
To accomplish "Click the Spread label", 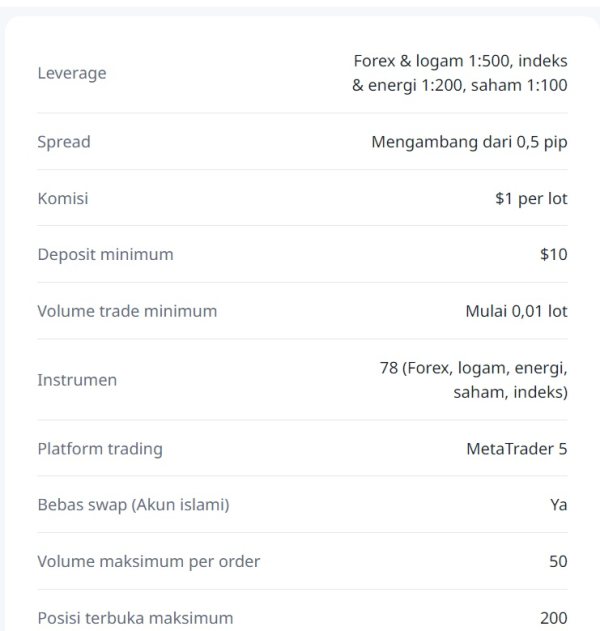I will [x=64, y=142].
